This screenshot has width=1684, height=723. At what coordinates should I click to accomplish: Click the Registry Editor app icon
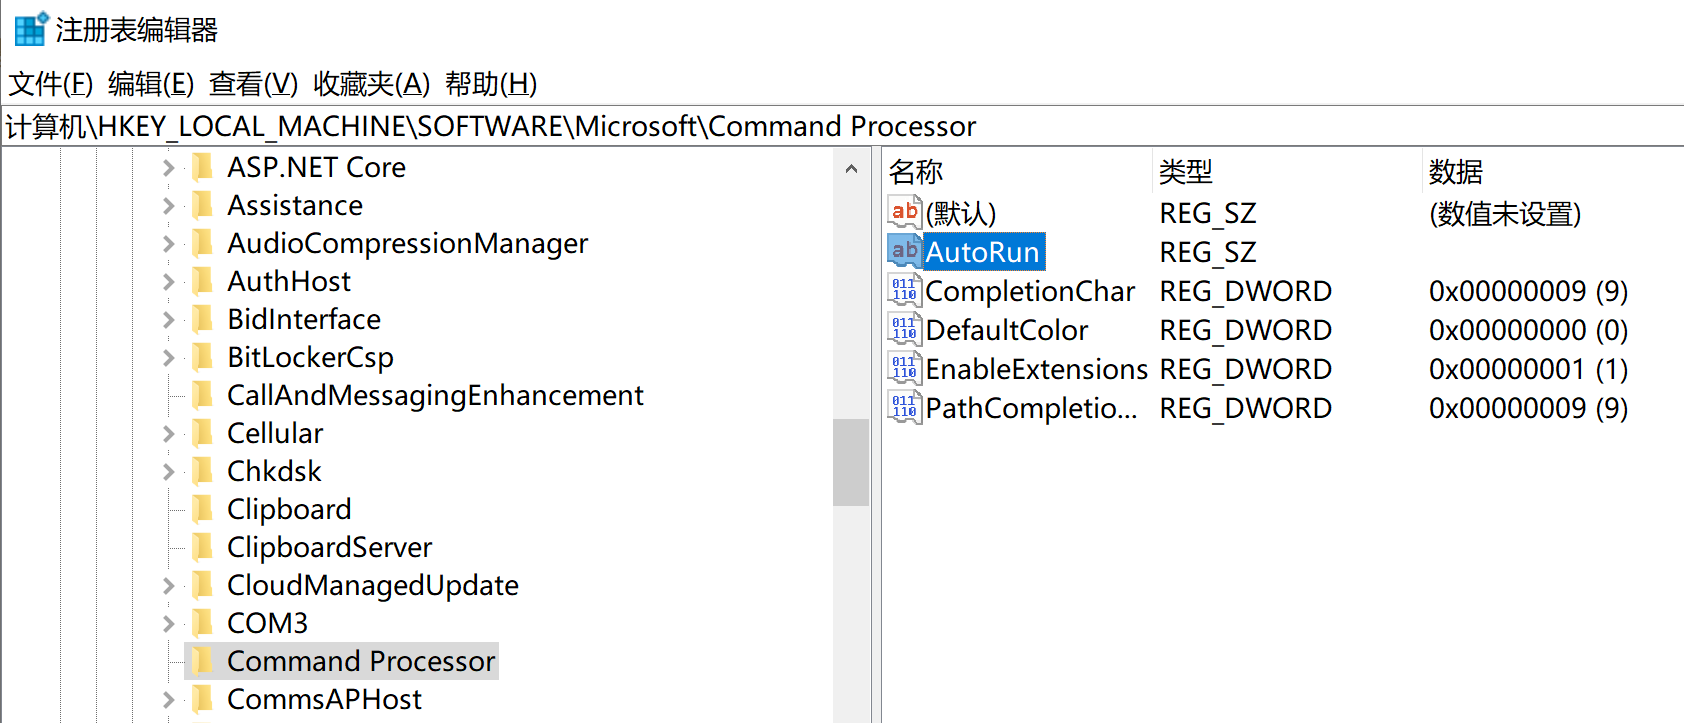pyautogui.click(x=31, y=29)
